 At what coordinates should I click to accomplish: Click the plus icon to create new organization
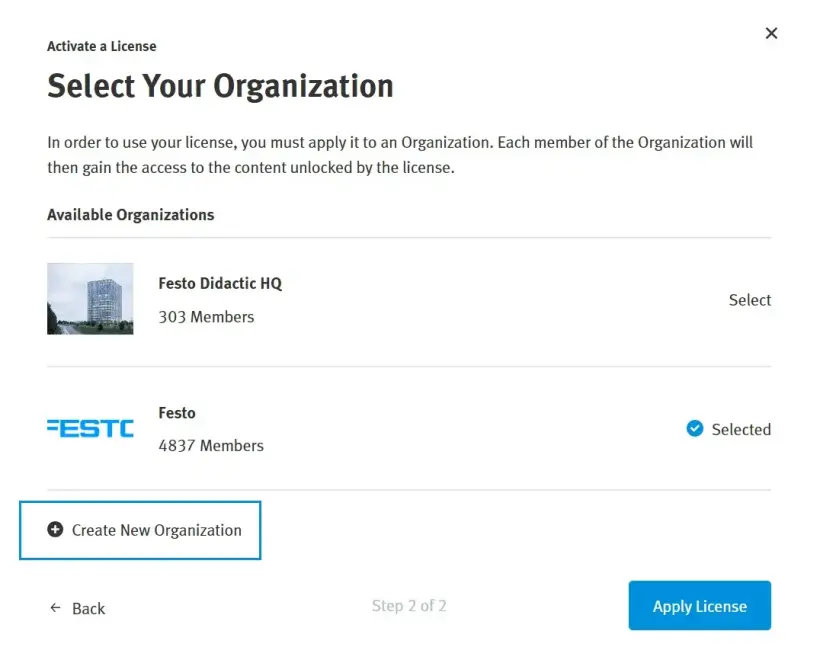pyautogui.click(x=56, y=531)
